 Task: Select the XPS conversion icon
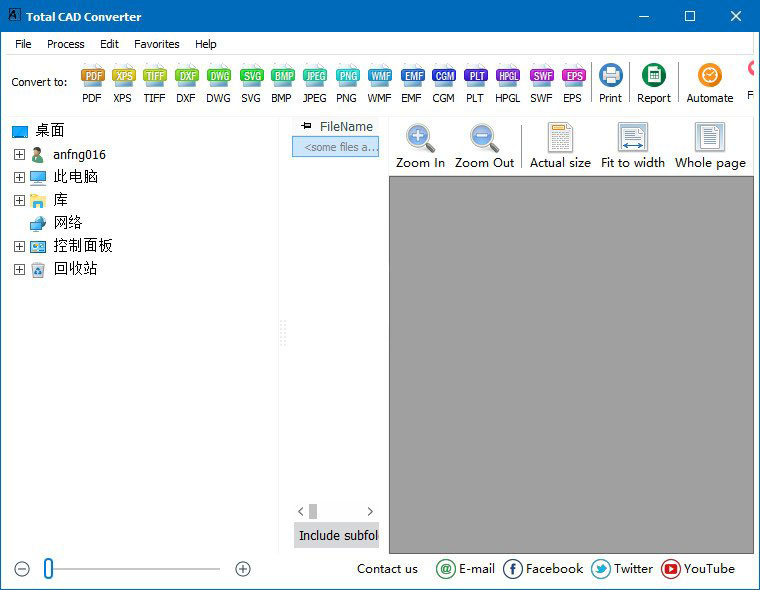pyautogui.click(x=123, y=83)
